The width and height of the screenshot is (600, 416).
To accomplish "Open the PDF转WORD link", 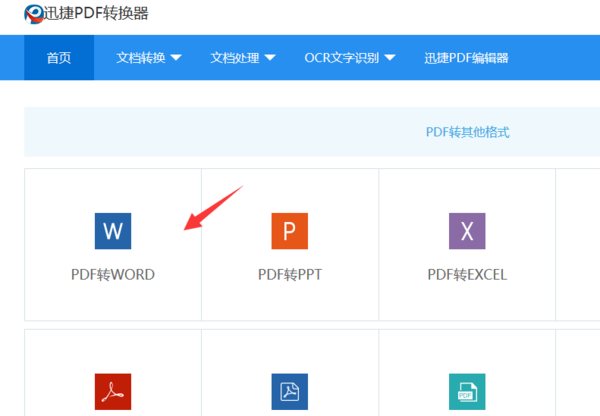I will [113, 274].
